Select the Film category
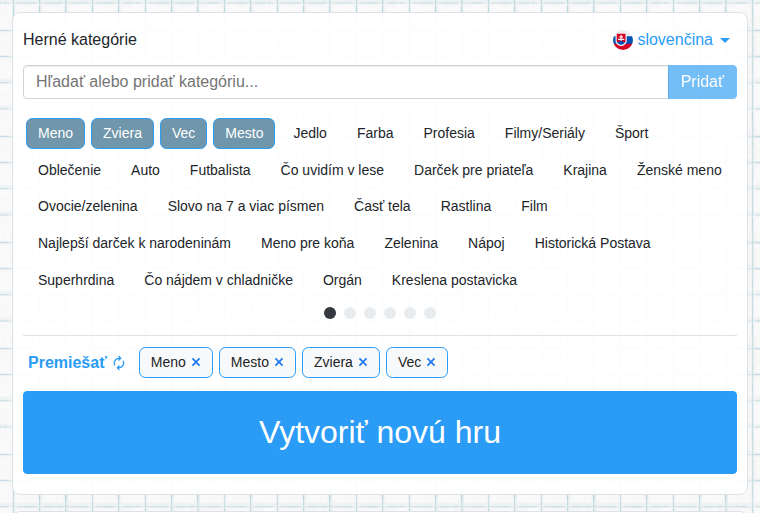The image size is (760, 513). (x=534, y=207)
